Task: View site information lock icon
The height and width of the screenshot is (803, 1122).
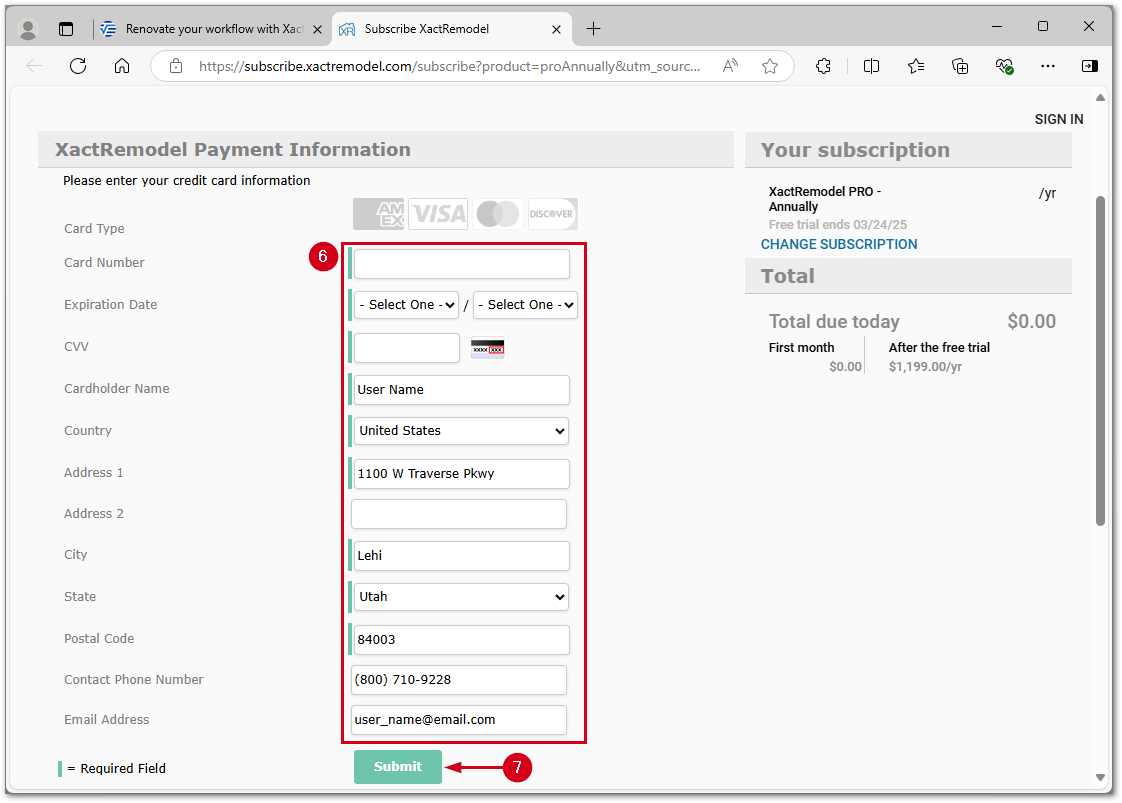Action: [175, 67]
